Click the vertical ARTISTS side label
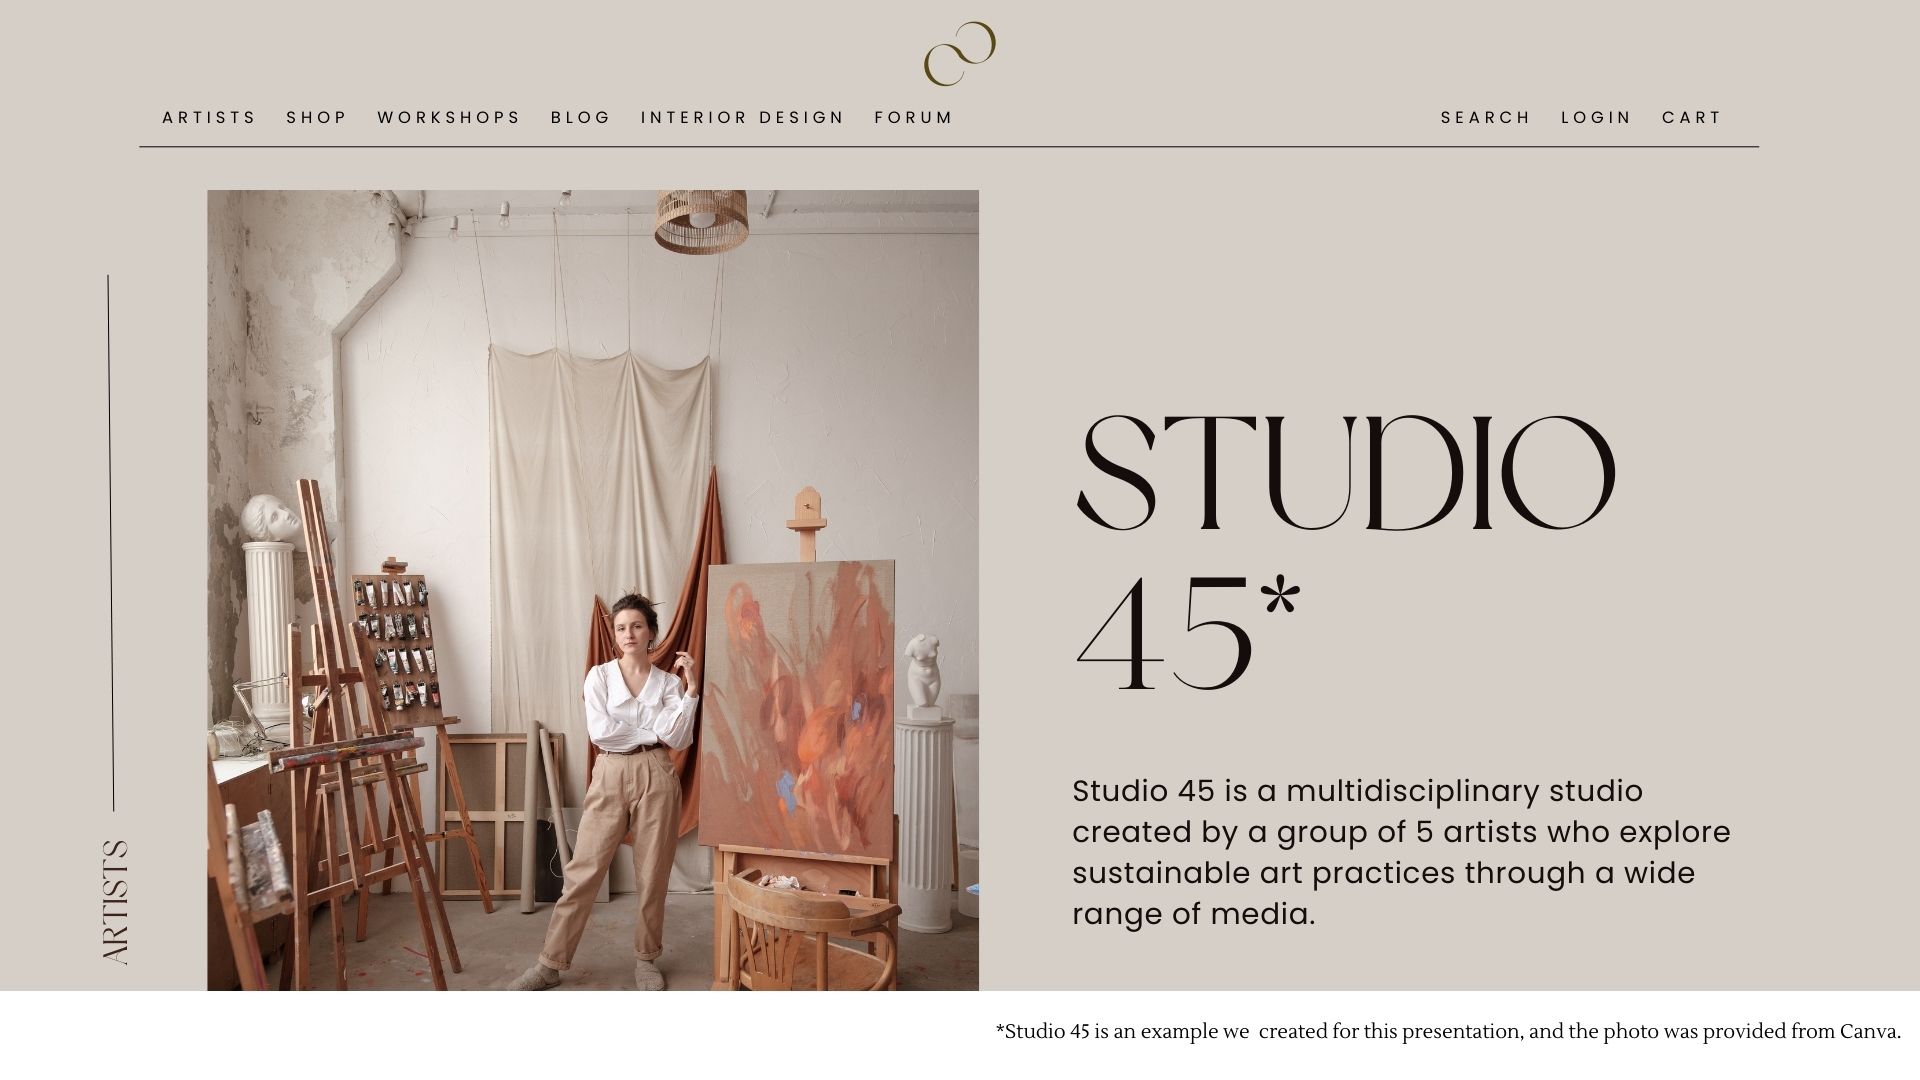The height and width of the screenshot is (1080, 1920). pos(116,902)
